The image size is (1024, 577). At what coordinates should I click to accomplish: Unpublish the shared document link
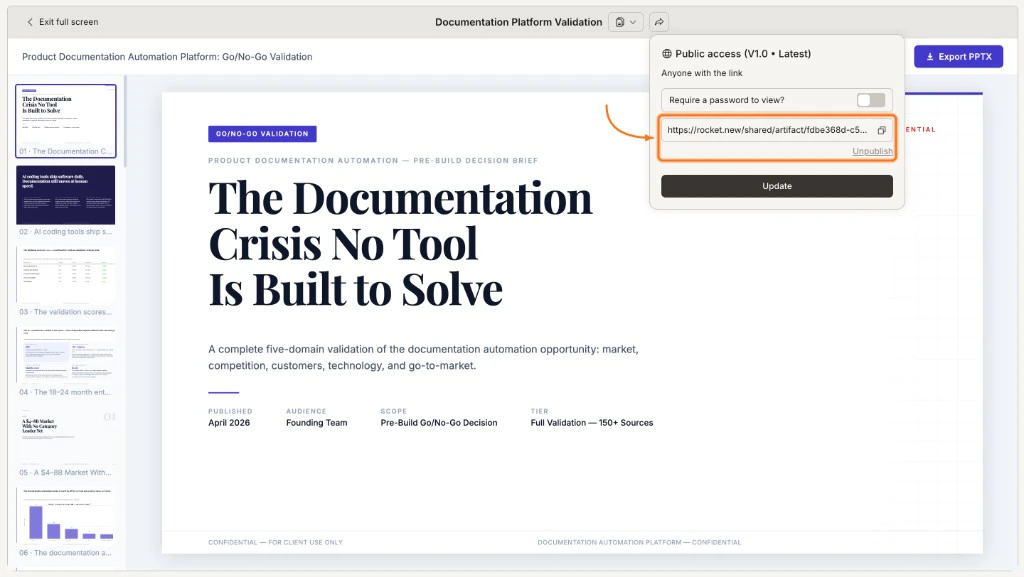(871, 150)
